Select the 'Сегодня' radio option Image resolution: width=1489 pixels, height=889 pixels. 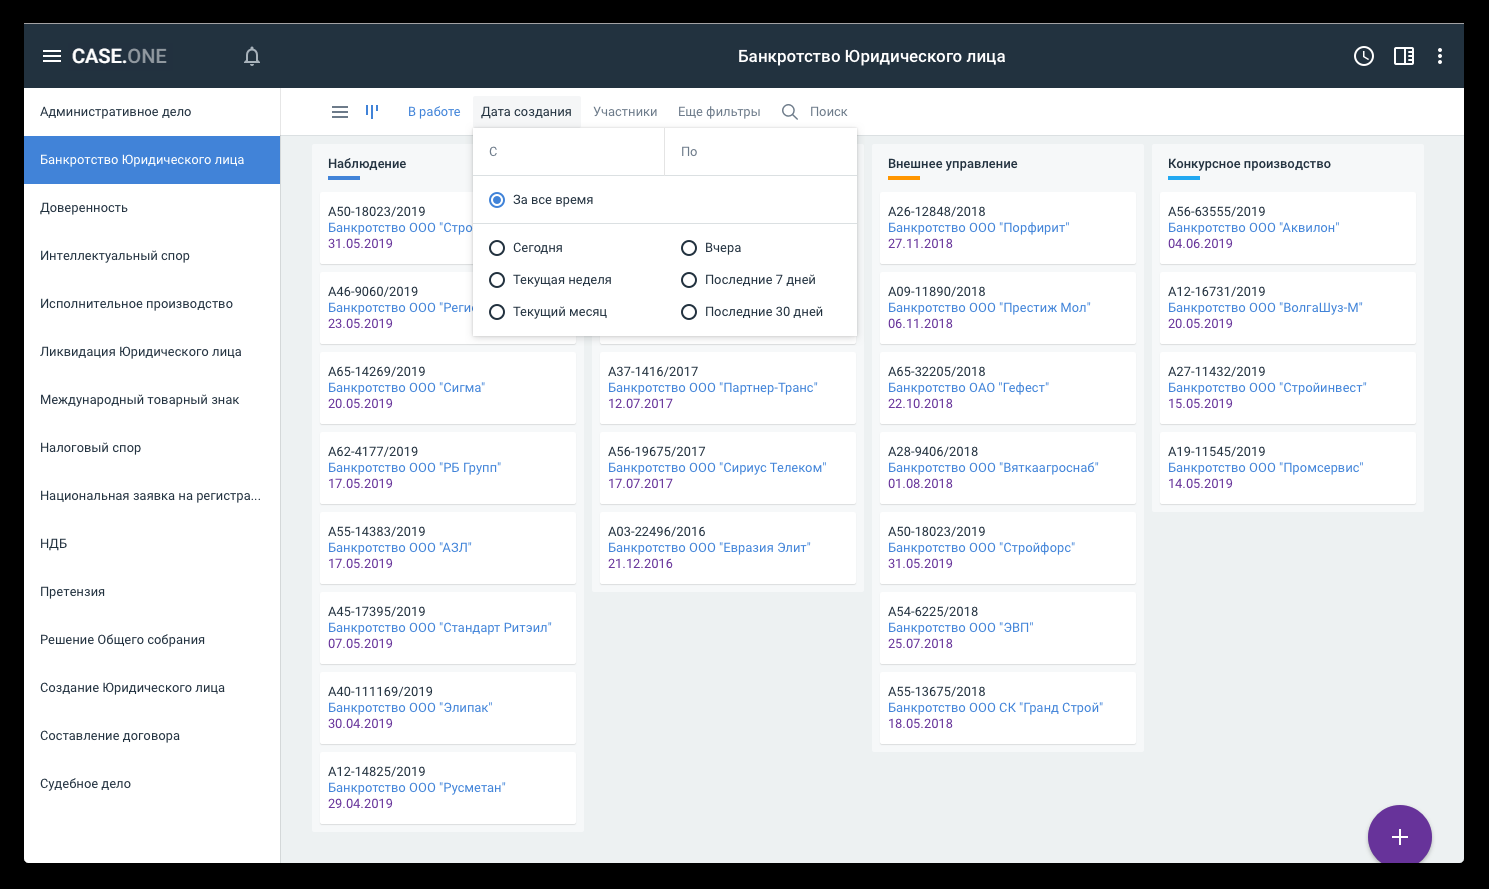(497, 248)
